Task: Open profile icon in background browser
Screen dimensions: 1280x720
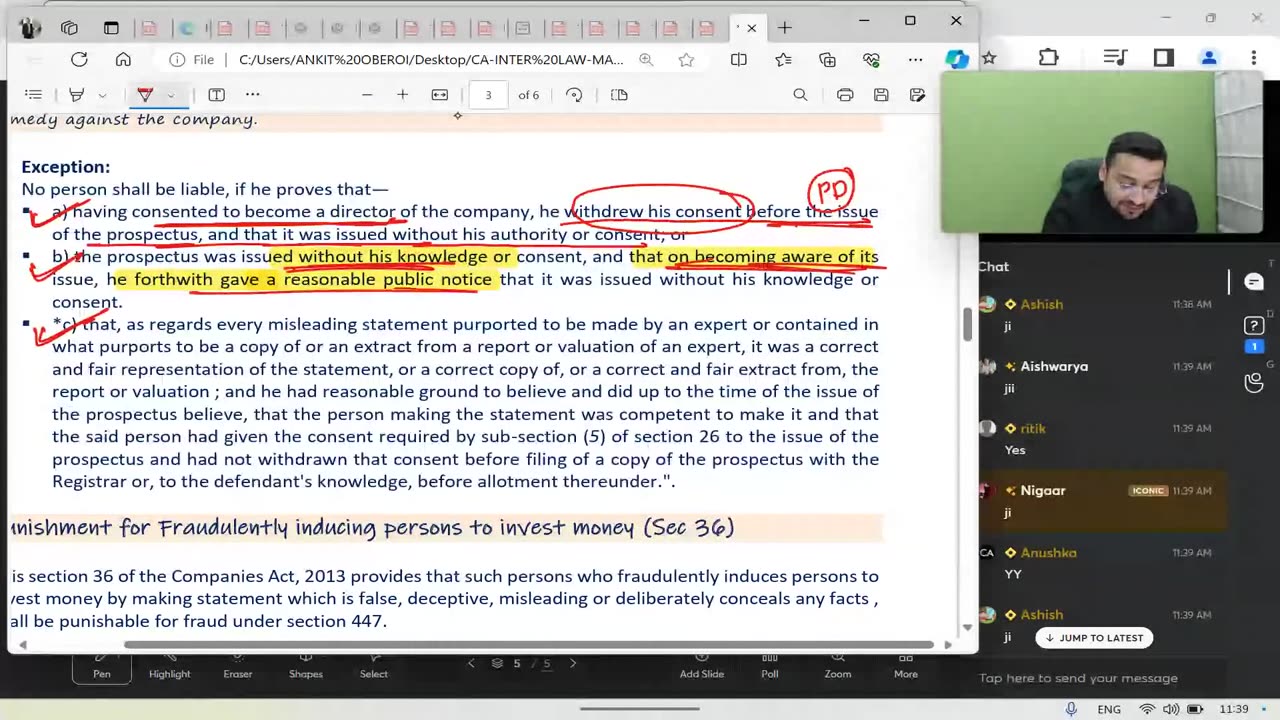Action: coord(1209,58)
